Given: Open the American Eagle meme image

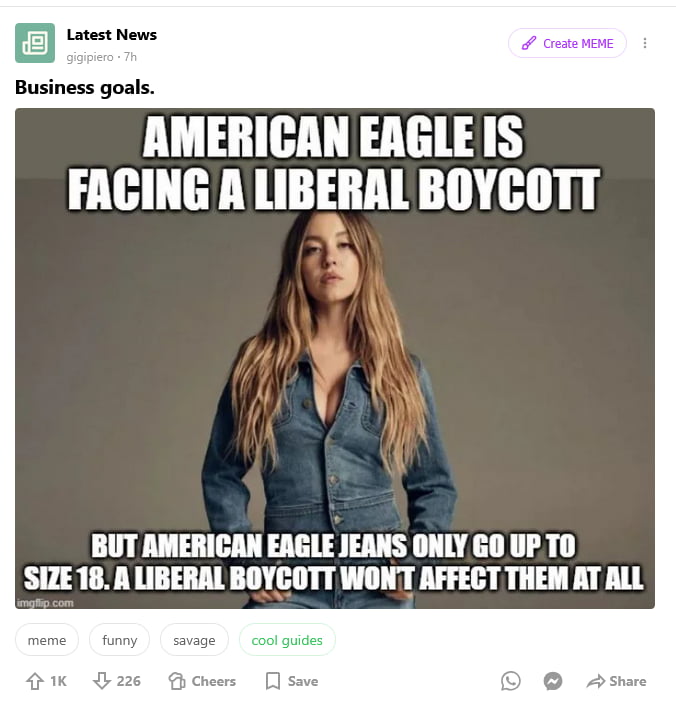Looking at the screenshot, I should (335, 358).
